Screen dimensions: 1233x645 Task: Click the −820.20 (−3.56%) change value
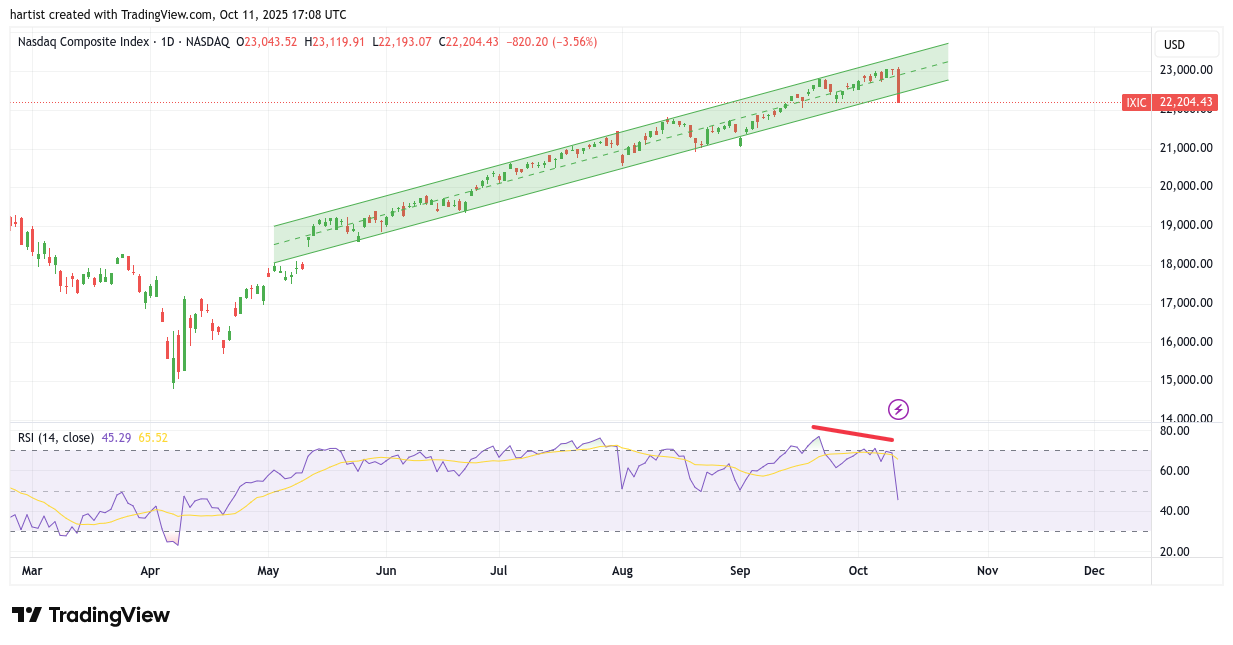(552, 42)
